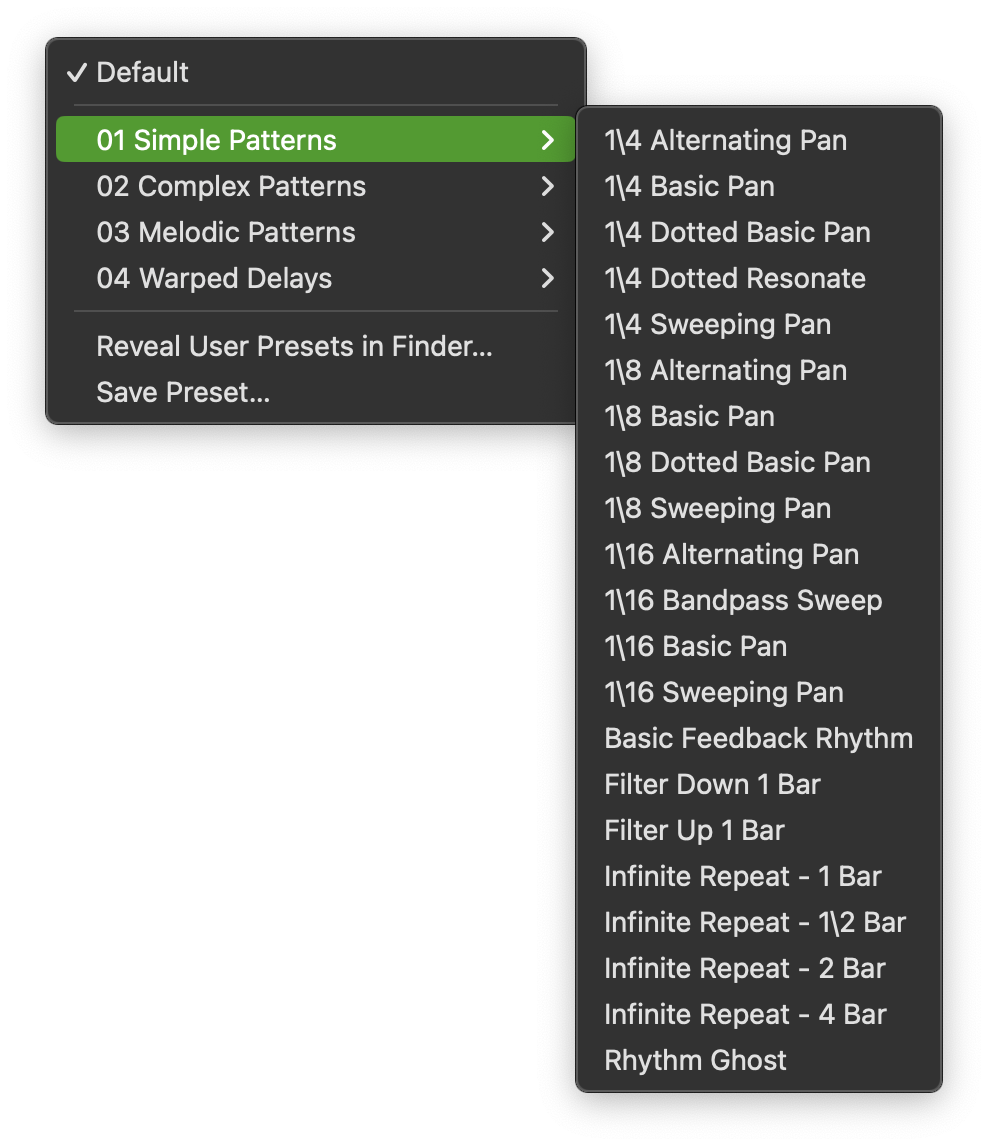Select the 1\4 Alternating Pan preset
Screen dimensions: 988x1146
759,140
